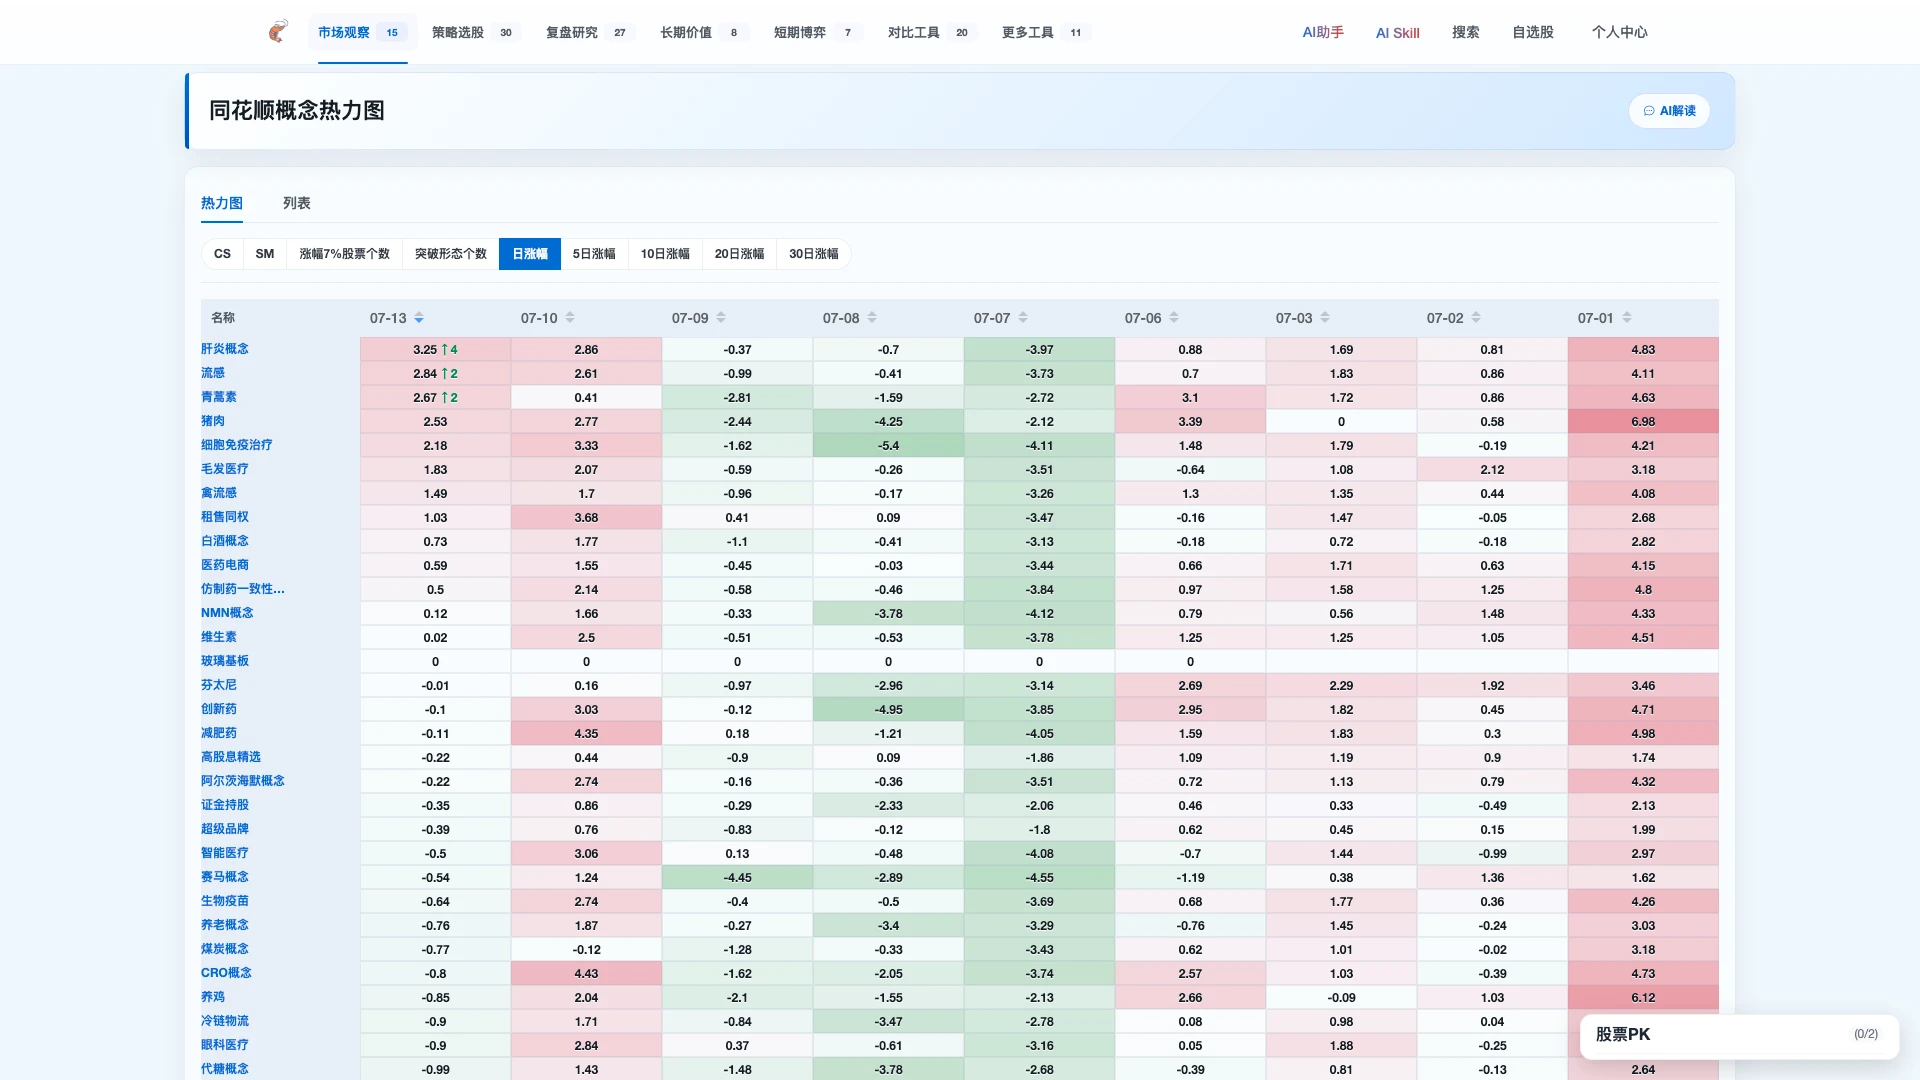The width and height of the screenshot is (1920, 1080).
Task: Open the 短期博弈 navigation menu
Action: click(x=818, y=32)
